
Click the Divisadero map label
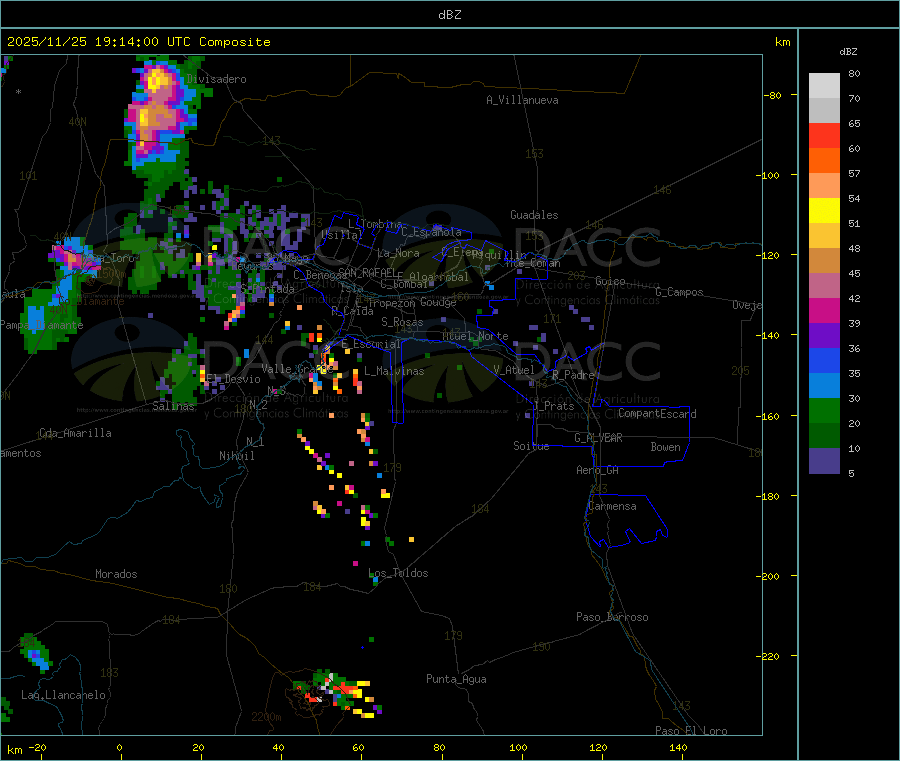[x=216, y=79]
